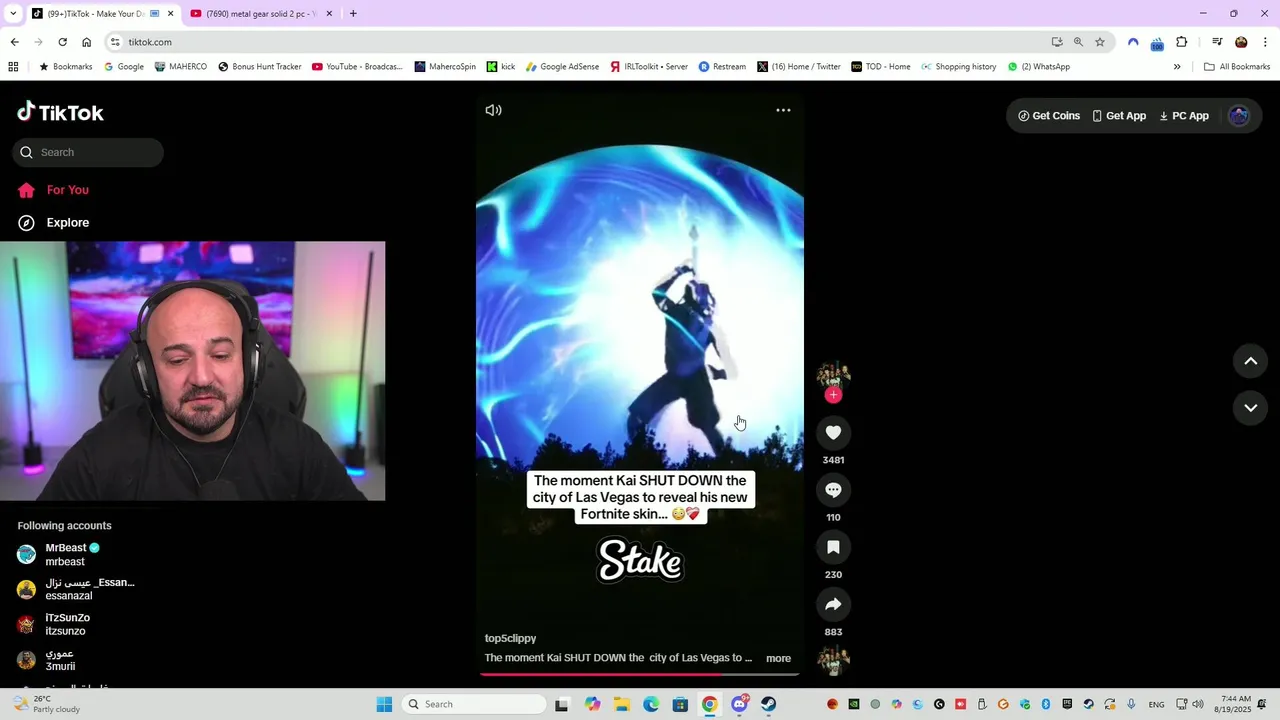Open File Explorer from the taskbar
1280x720 pixels.
click(621, 704)
